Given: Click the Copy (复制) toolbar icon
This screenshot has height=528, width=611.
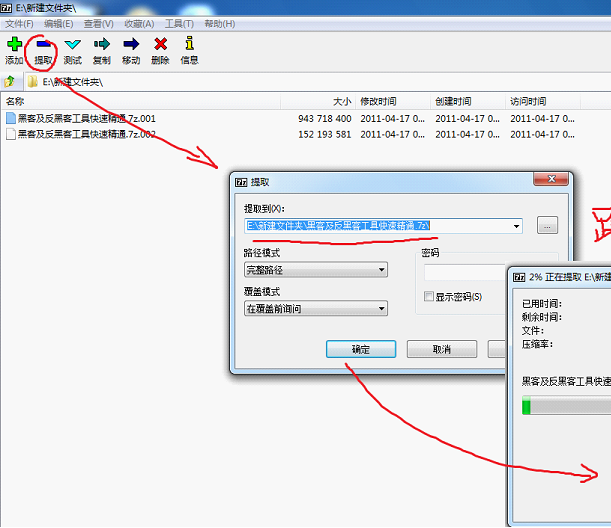Looking at the screenshot, I should point(102,44).
